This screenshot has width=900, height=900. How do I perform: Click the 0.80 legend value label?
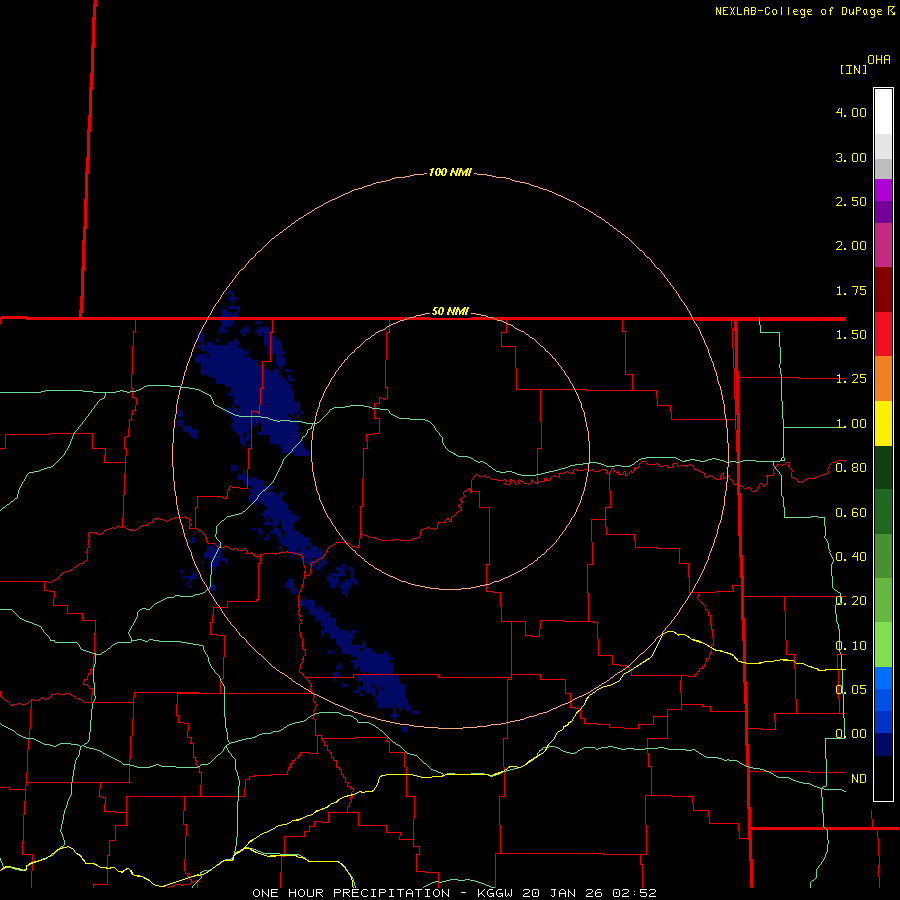(x=851, y=468)
